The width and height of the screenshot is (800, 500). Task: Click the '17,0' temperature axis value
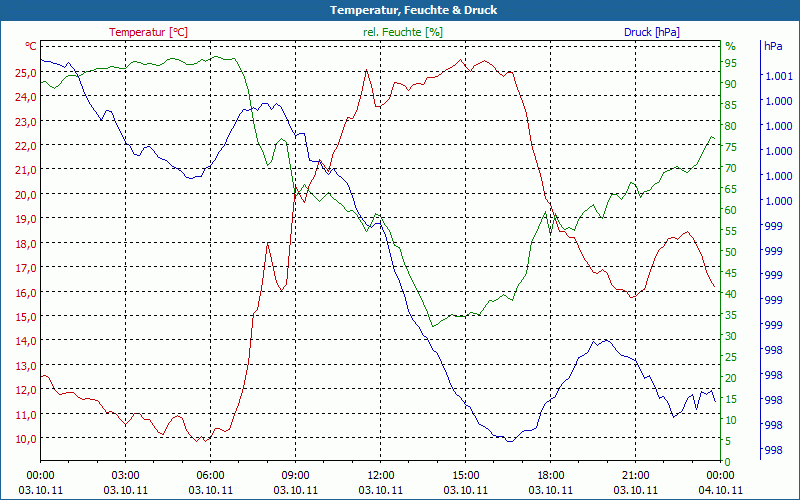26,268
